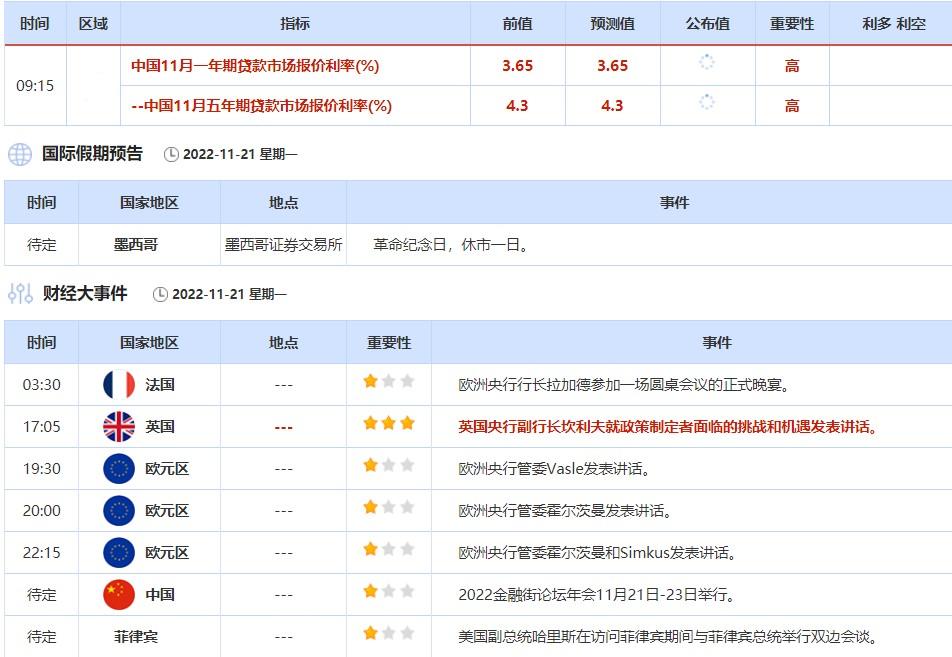The height and width of the screenshot is (657, 952).
Task: Click the loading spinner for the one-year LPR row
Action: (x=707, y=64)
